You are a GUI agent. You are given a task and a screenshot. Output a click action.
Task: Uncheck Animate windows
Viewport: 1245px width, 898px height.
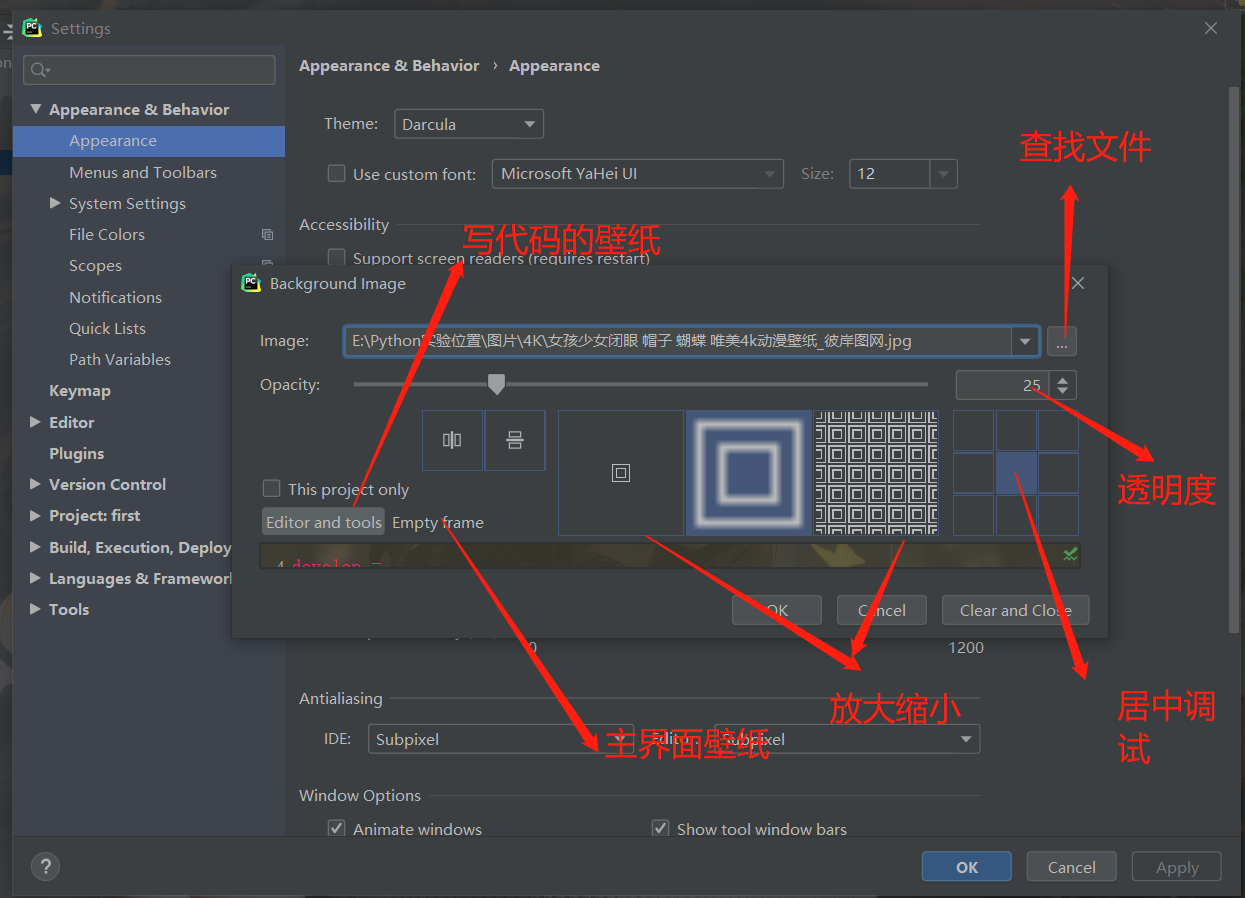pyautogui.click(x=337, y=828)
